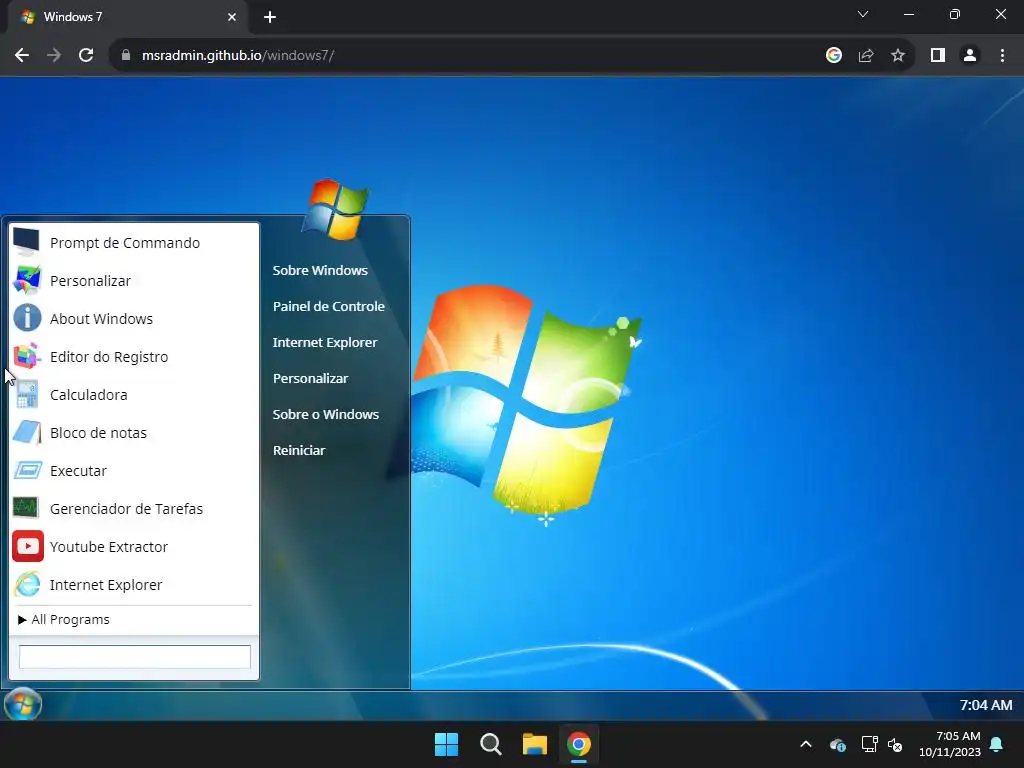Open the taskbar Search magnifier
The image size is (1024, 768).
[490, 744]
